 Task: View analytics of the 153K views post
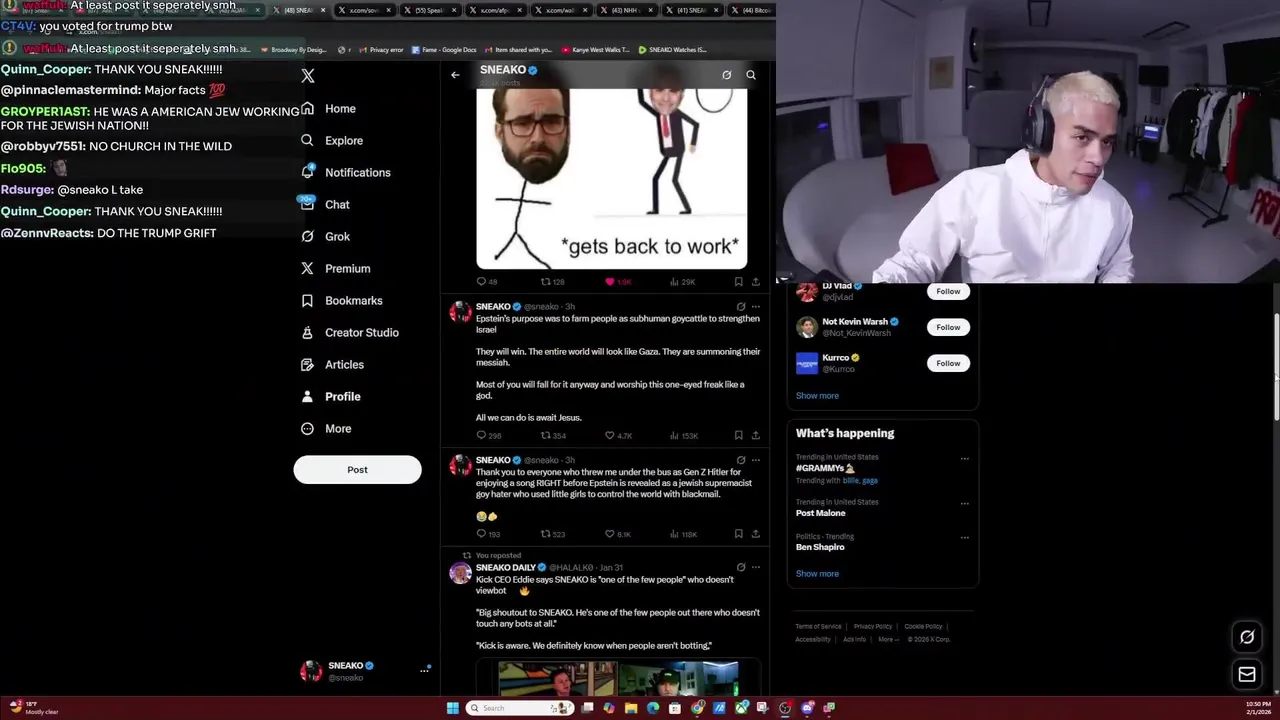(x=684, y=436)
